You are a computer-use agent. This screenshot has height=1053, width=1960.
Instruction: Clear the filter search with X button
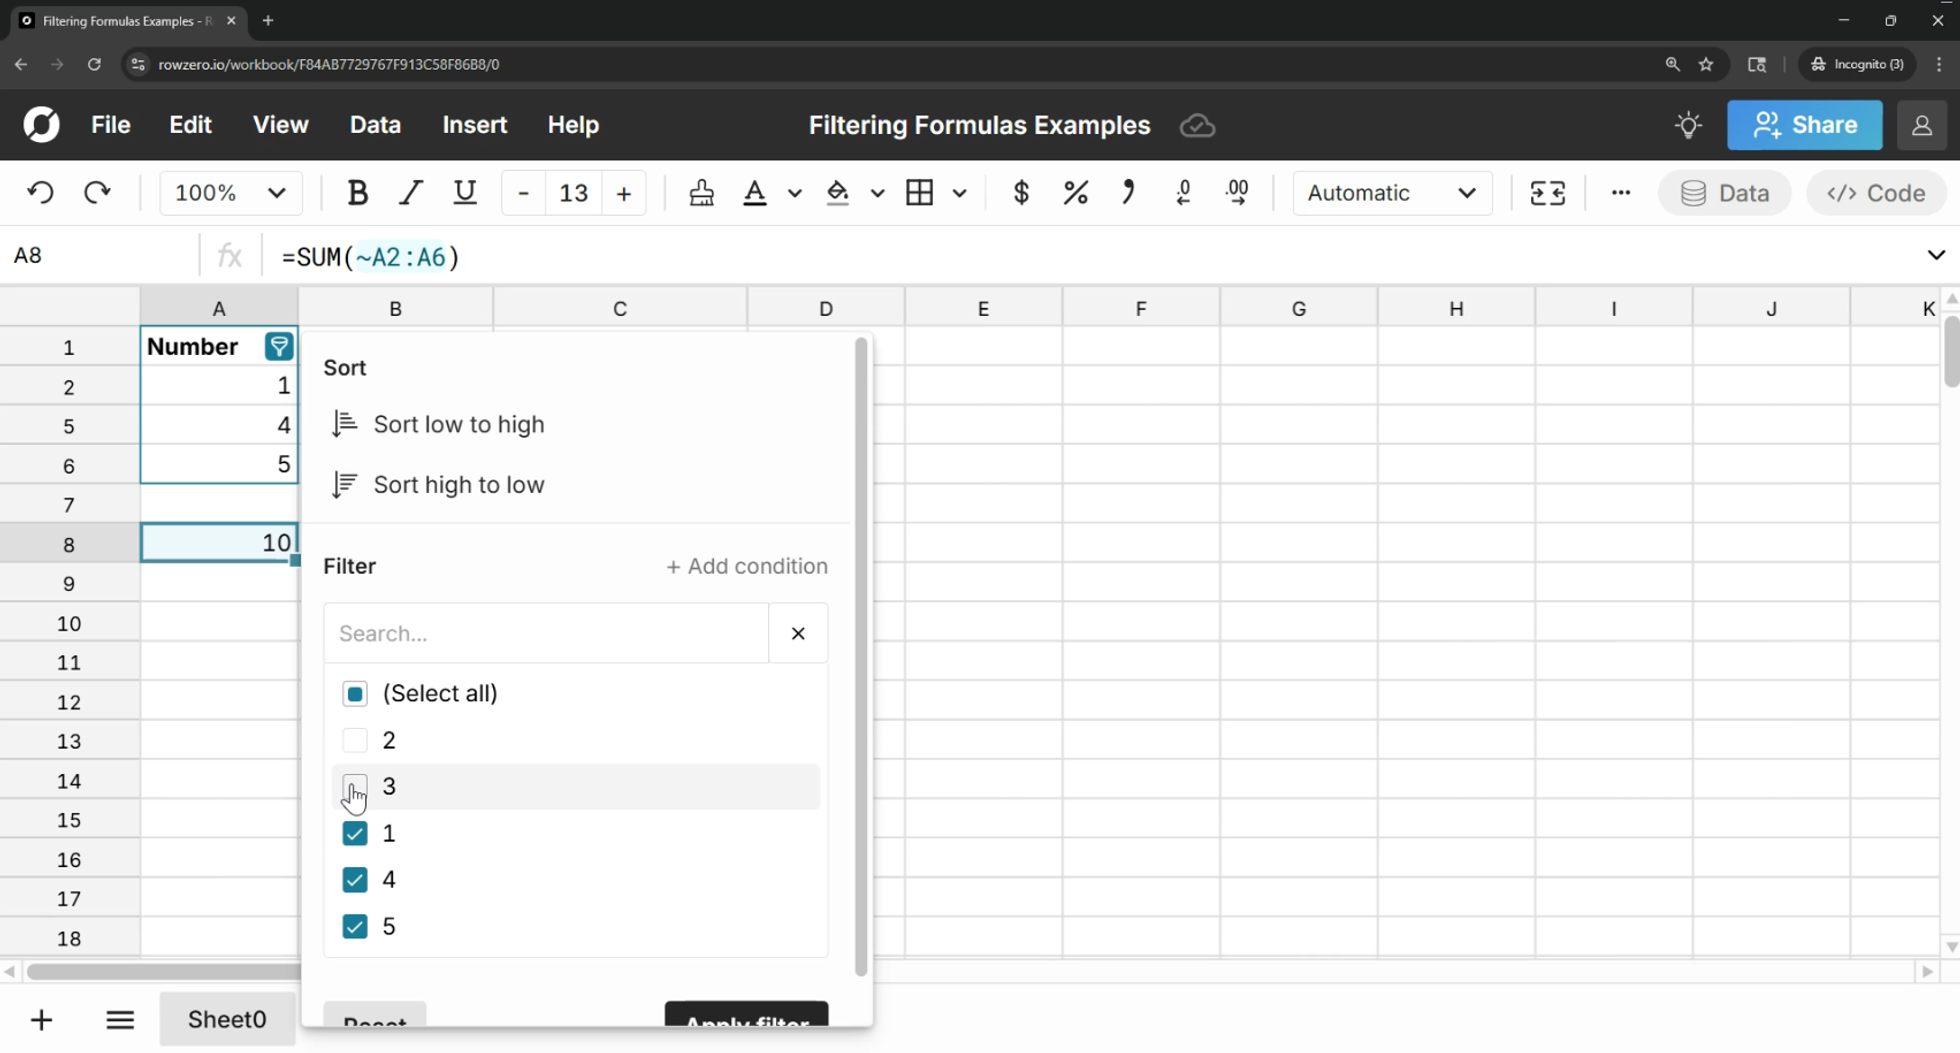pyautogui.click(x=798, y=634)
